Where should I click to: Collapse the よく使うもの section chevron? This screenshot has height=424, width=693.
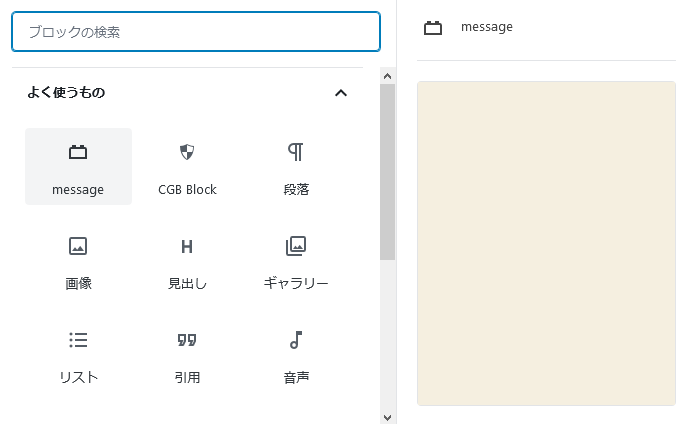(x=341, y=93)
